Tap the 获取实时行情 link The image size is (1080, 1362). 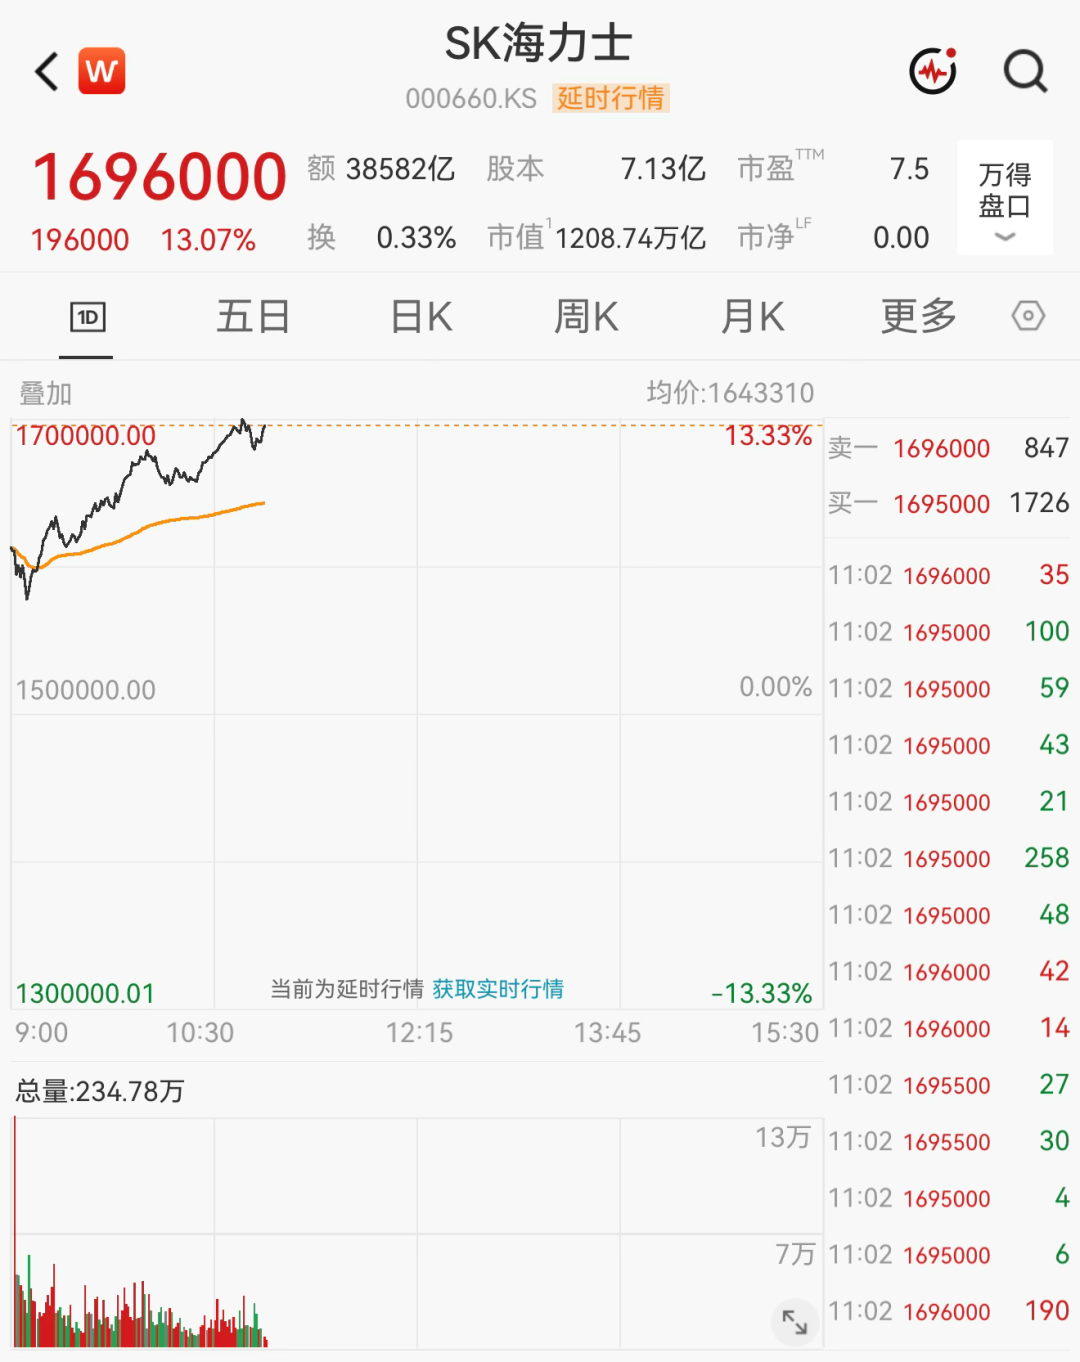pos(498,989)
